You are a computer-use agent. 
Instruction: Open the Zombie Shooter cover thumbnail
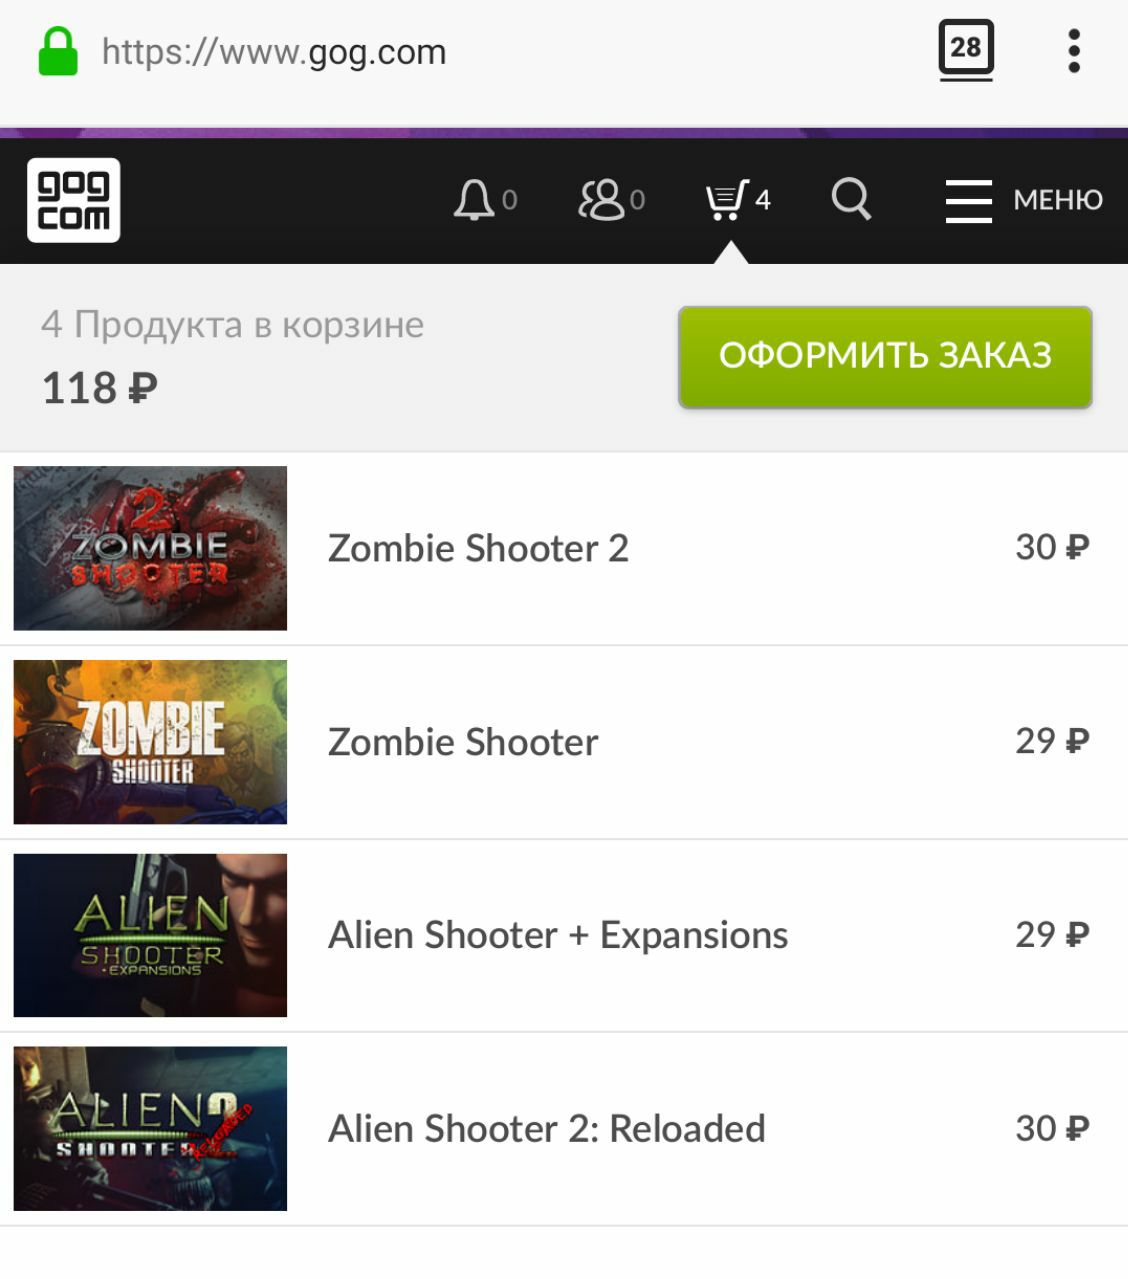[150, 742]
